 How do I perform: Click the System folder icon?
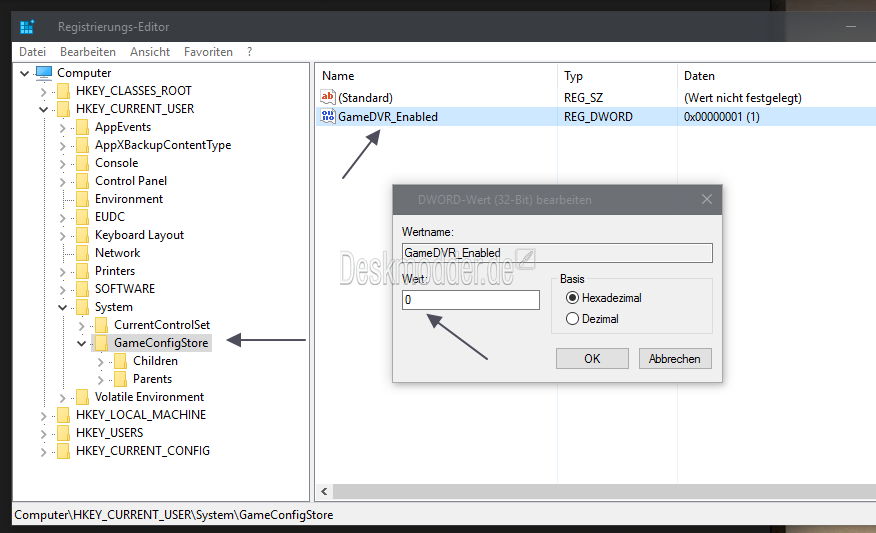pos(83,307)
